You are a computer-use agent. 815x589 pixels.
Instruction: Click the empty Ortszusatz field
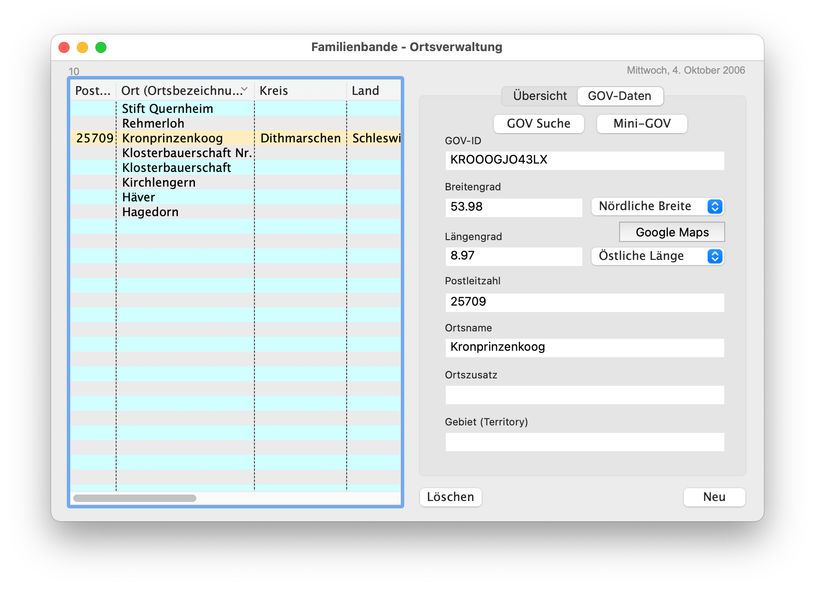click(x=584, y=395)
